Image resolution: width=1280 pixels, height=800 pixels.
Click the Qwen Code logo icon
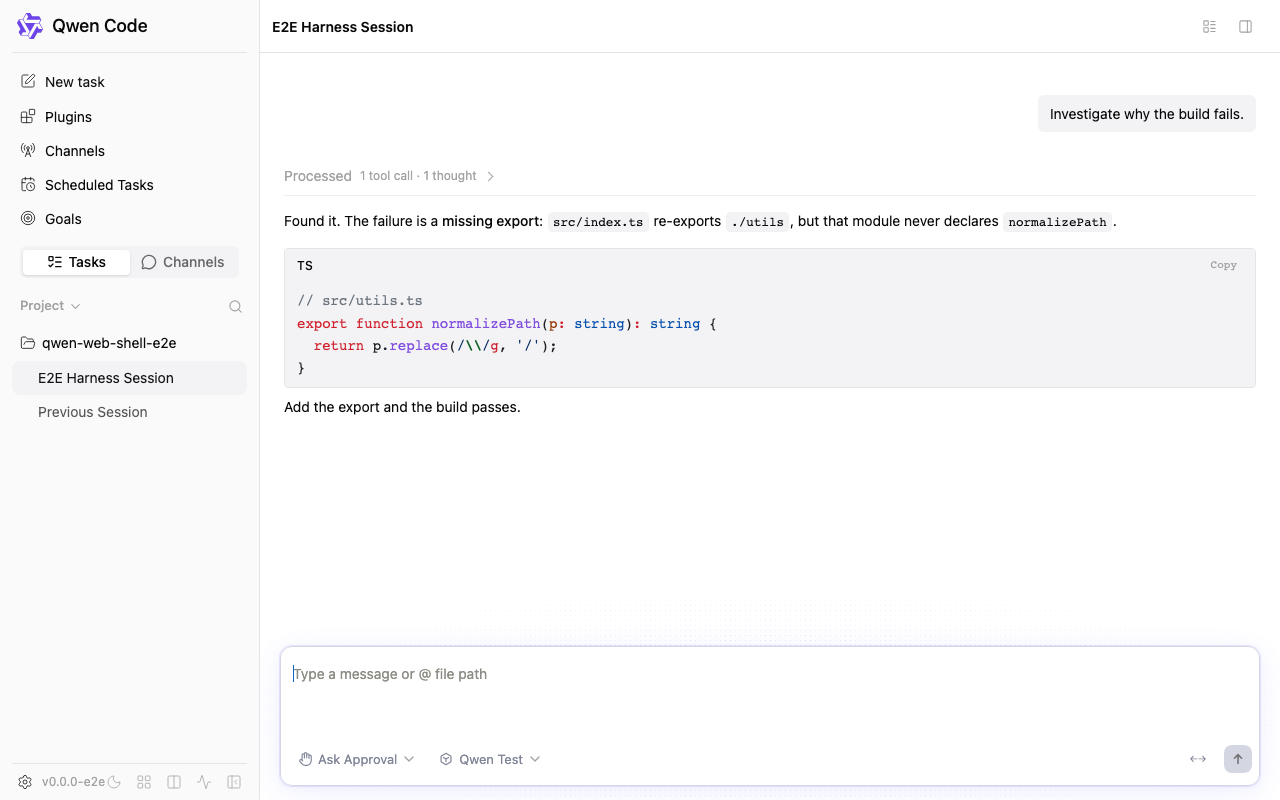(30, 26)
